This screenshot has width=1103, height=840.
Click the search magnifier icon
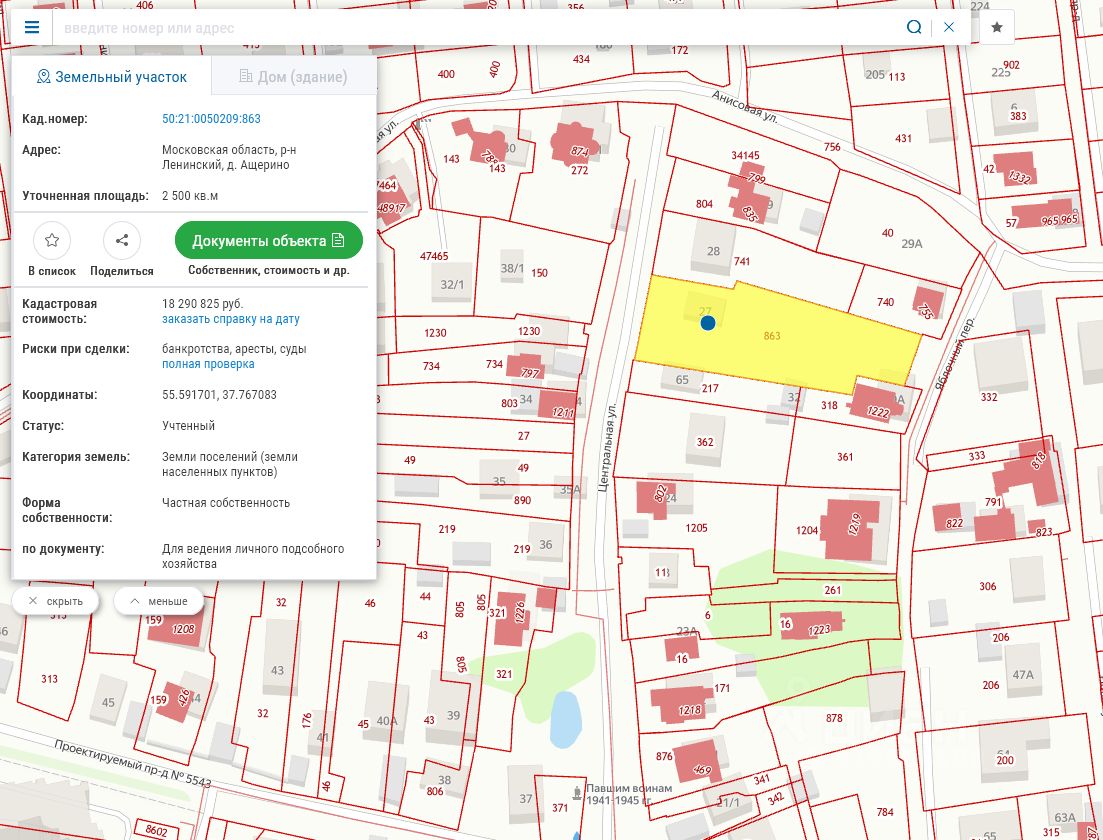(913, 27)
